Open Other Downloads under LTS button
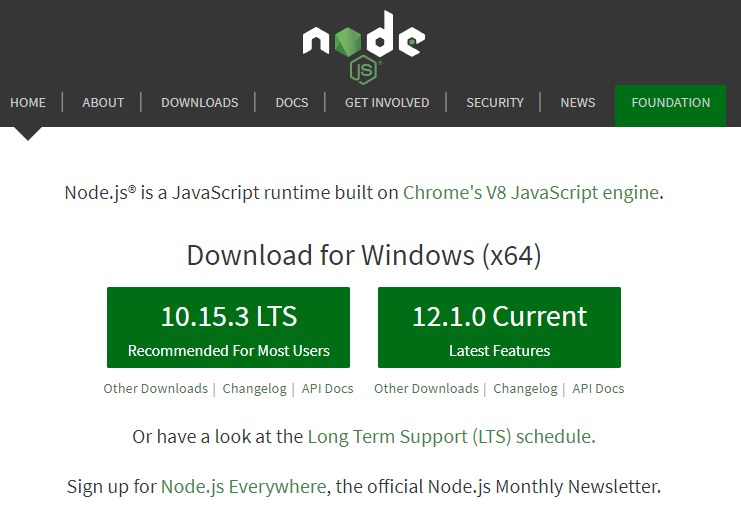Screen dimensions: 741x511 point(155,389)
